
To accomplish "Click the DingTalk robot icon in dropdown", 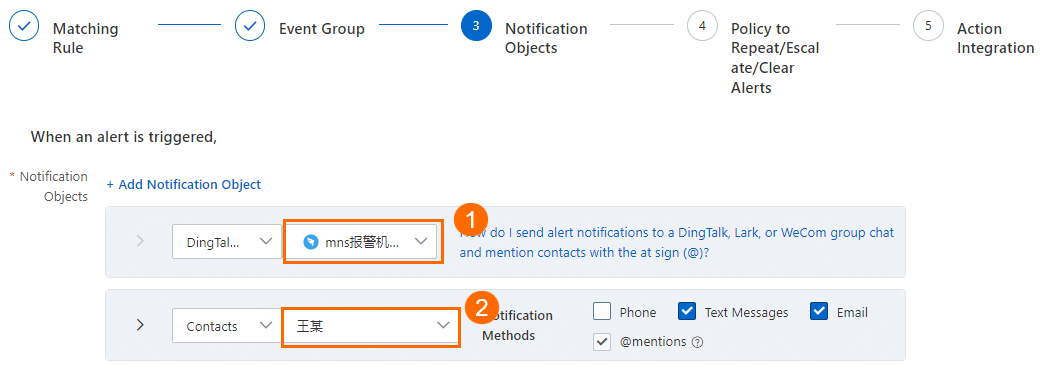I will coord(311,242).
